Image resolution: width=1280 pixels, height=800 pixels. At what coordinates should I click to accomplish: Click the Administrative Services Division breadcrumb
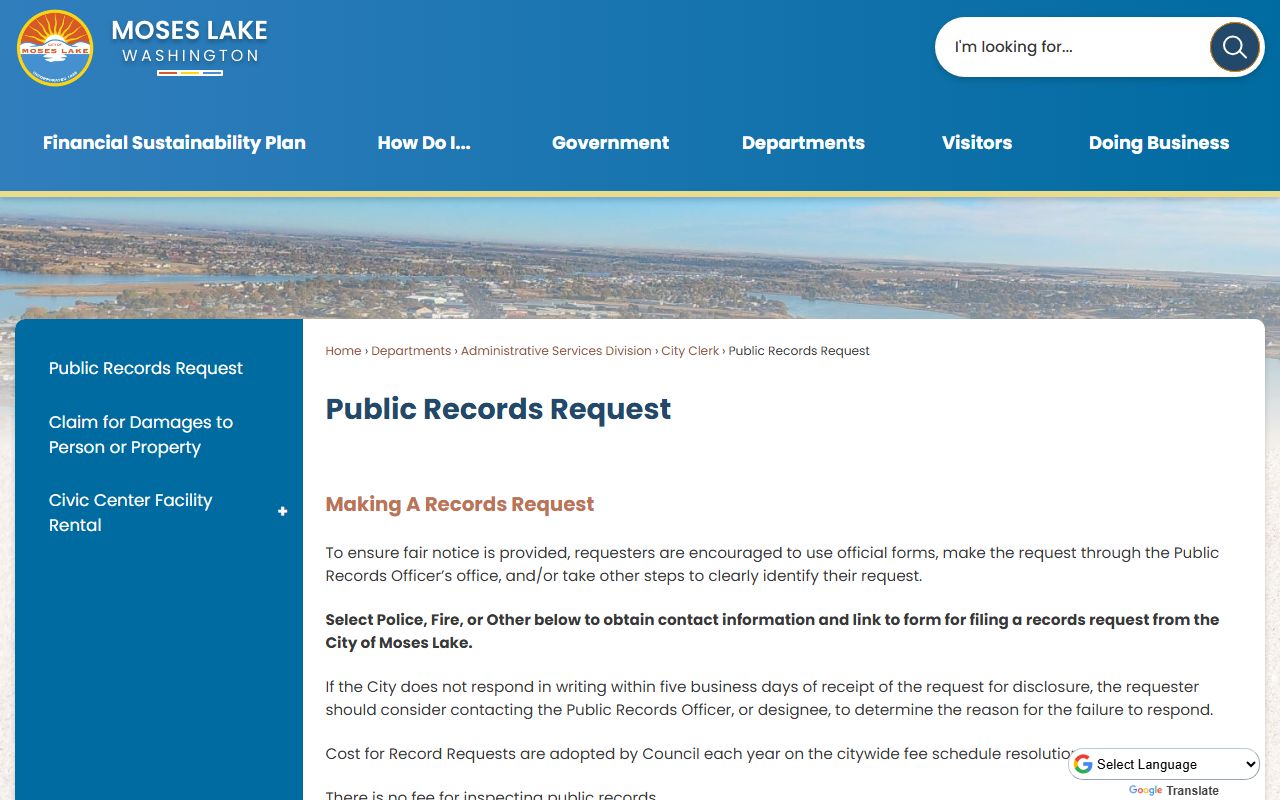click(x=556, y=351)
